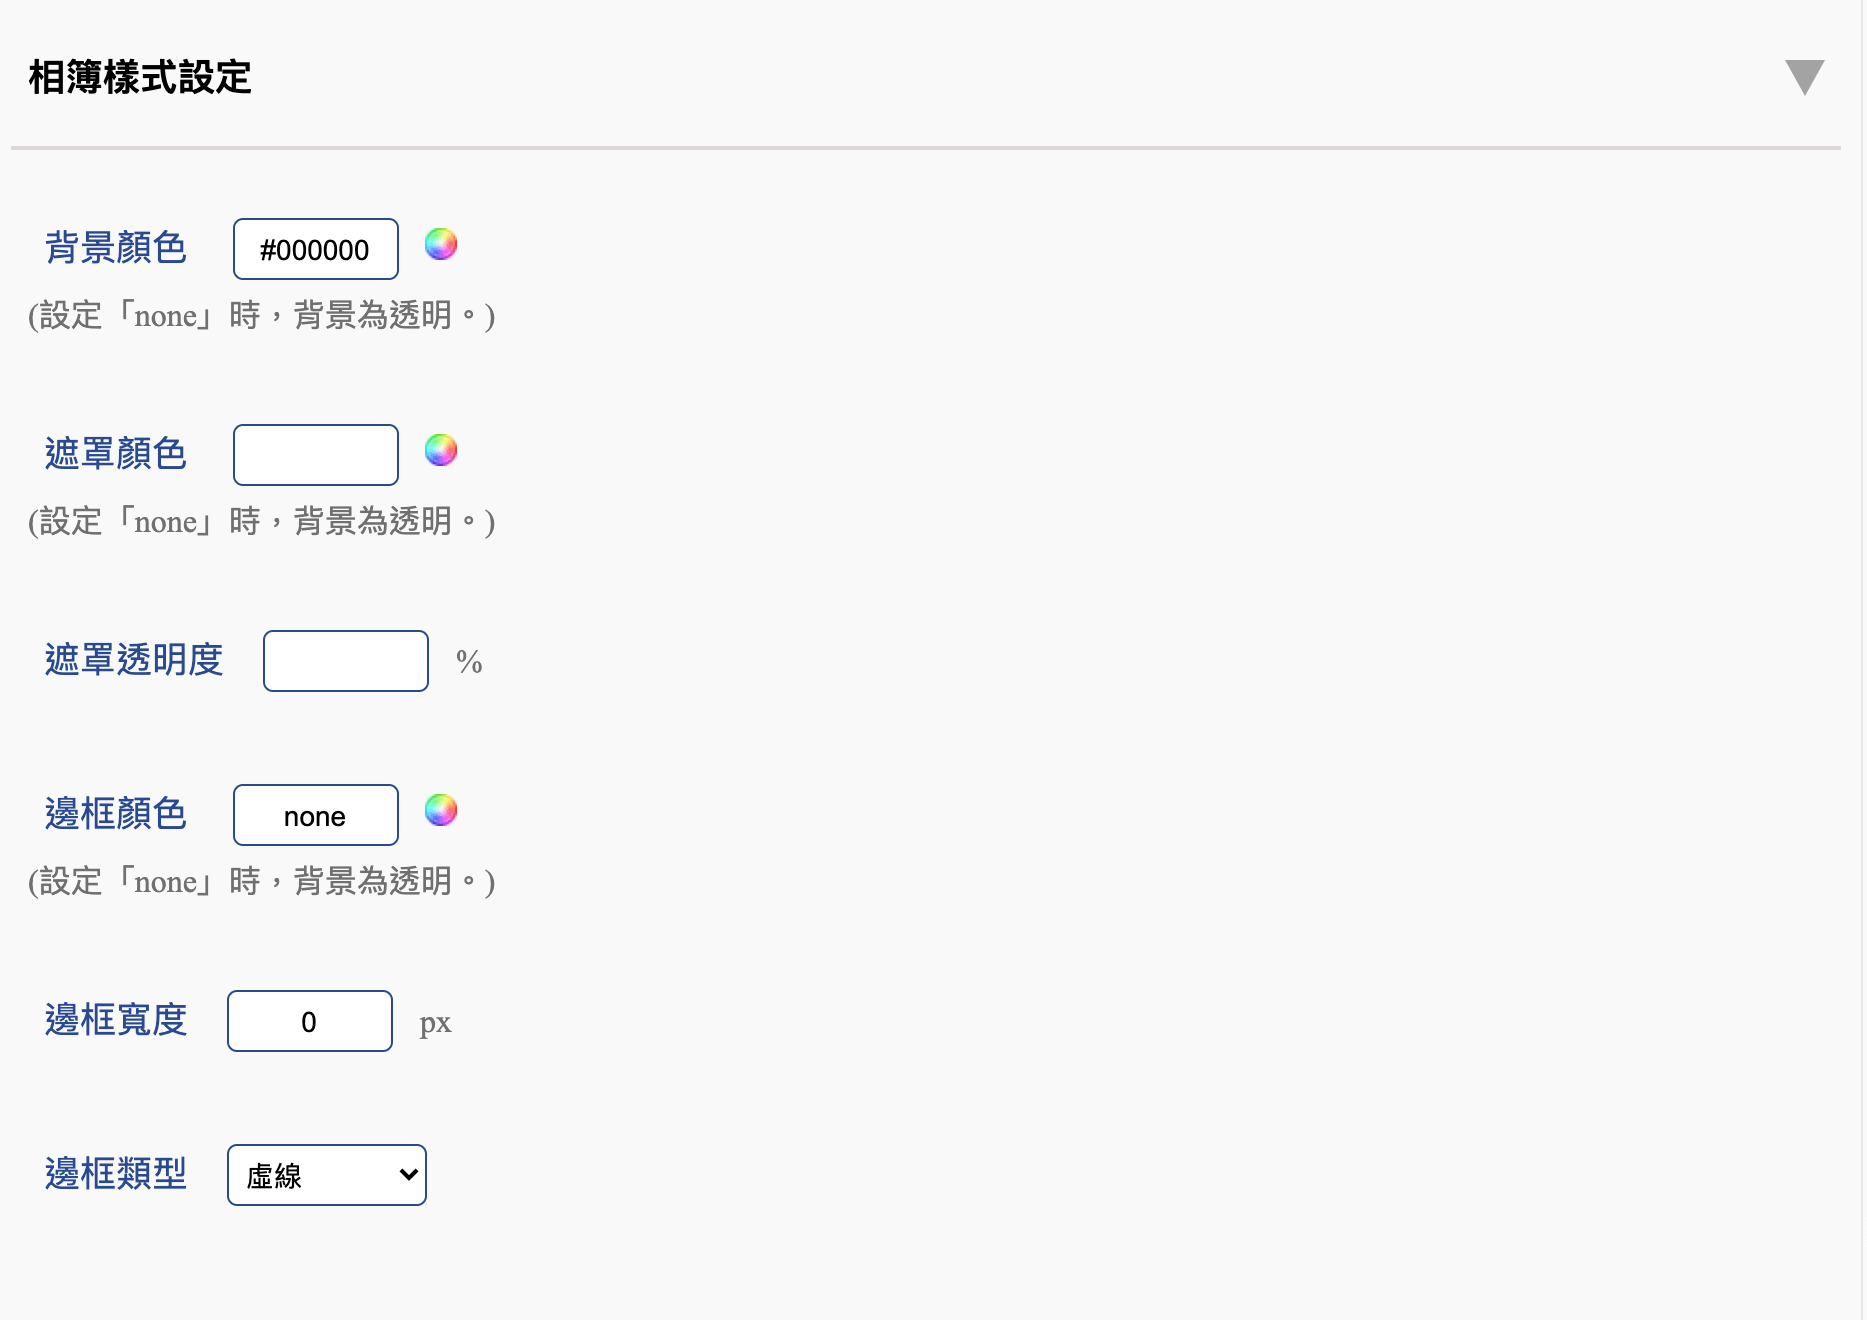
Task: Click the 邊框寬度 label
Action: pos(116,1020)
